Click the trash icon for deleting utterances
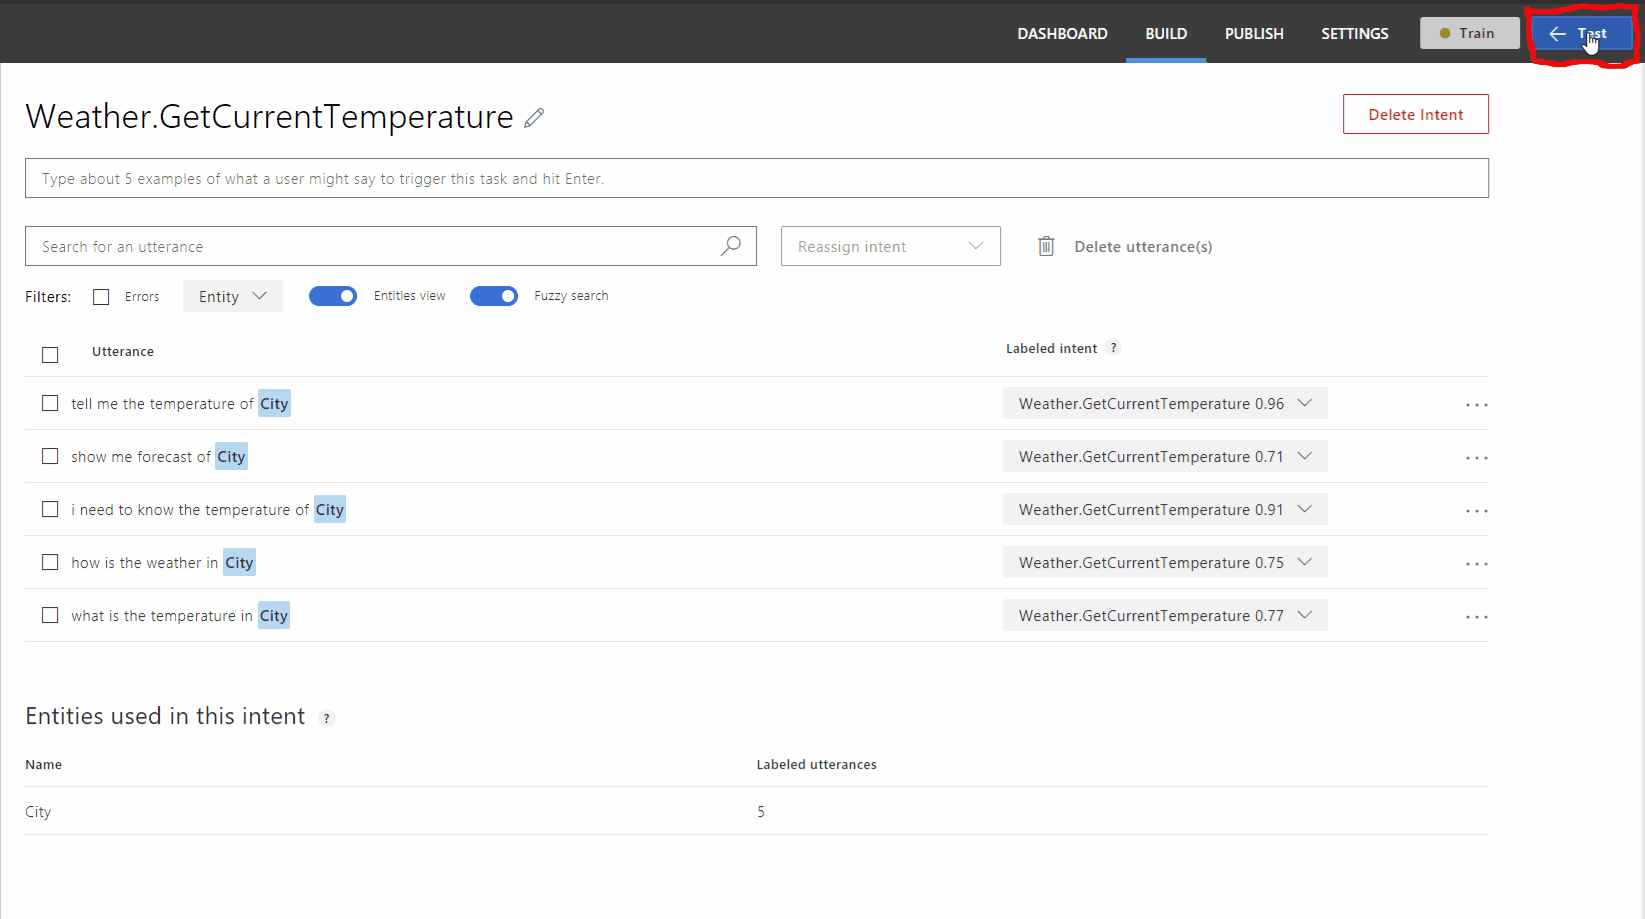This screenshot has width=1645, height=919. pyautogui.click(x=1046, y=246)
